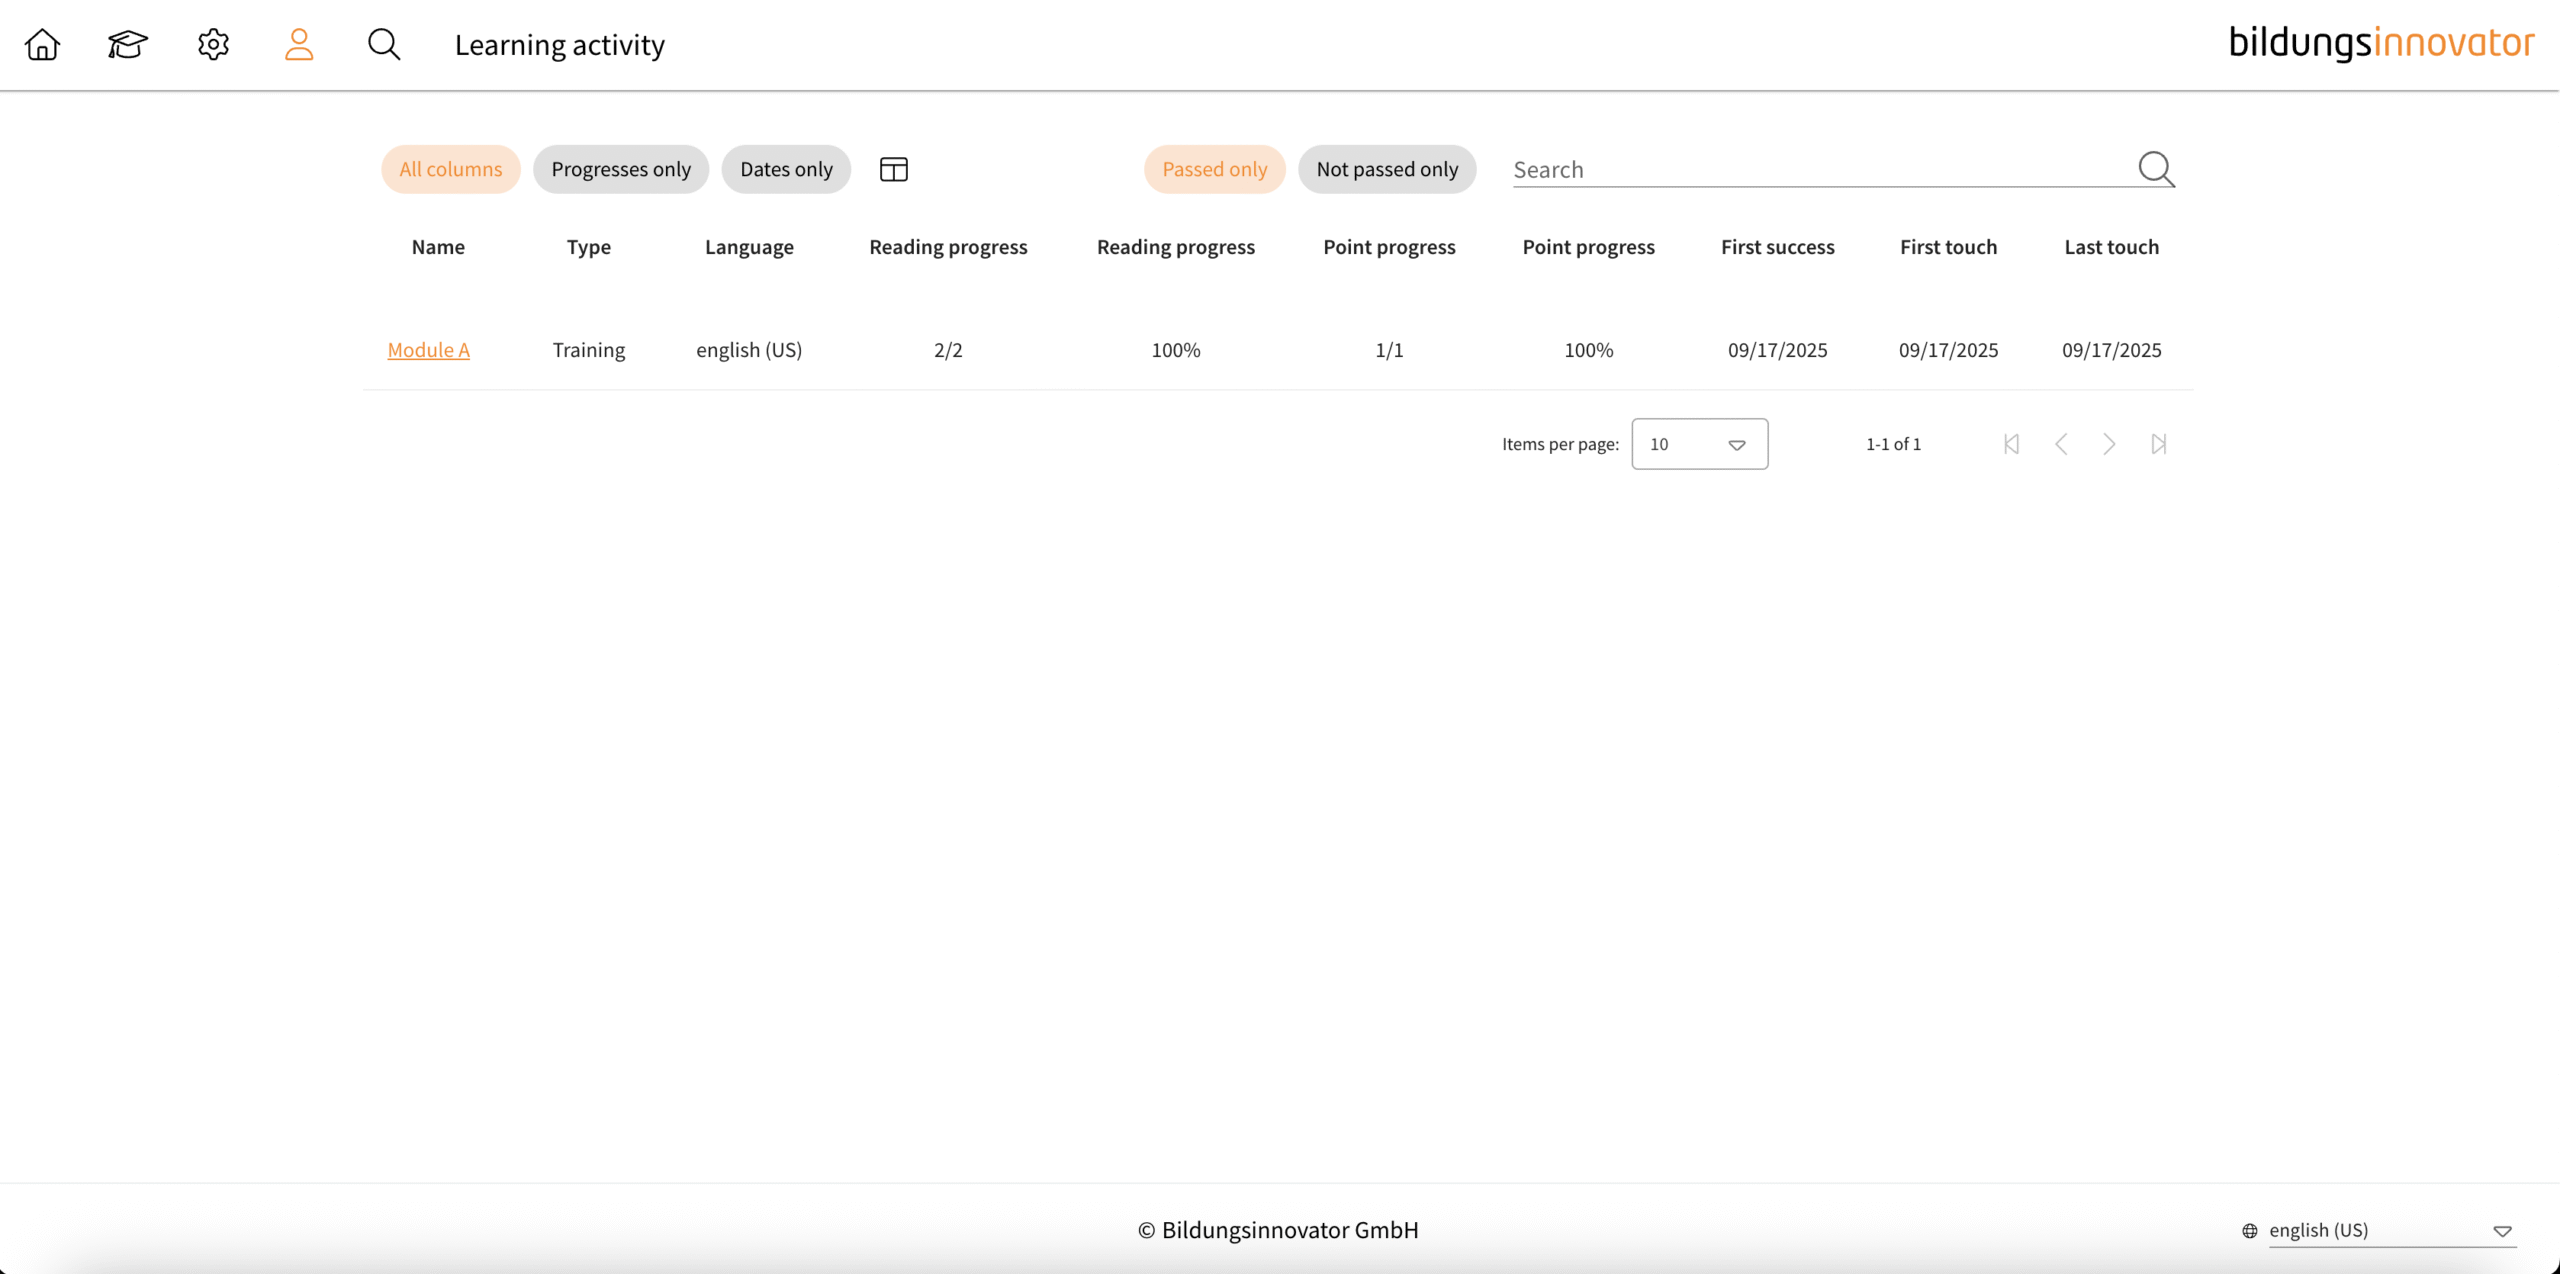Open the column layout selector icon
2560x1274 pixels.
tap(893, 169)
